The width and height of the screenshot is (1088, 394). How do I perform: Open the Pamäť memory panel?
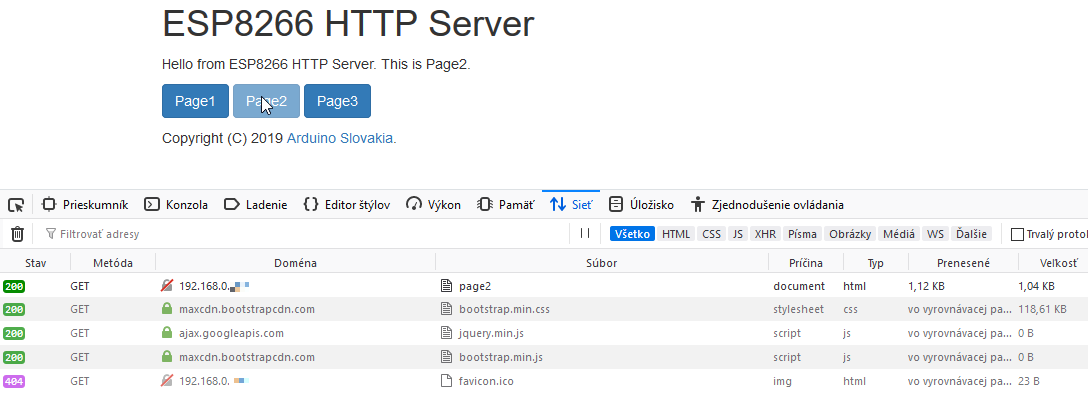coord(507,205)
